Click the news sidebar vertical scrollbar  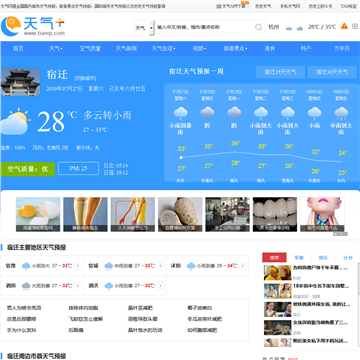pos(358,280)
